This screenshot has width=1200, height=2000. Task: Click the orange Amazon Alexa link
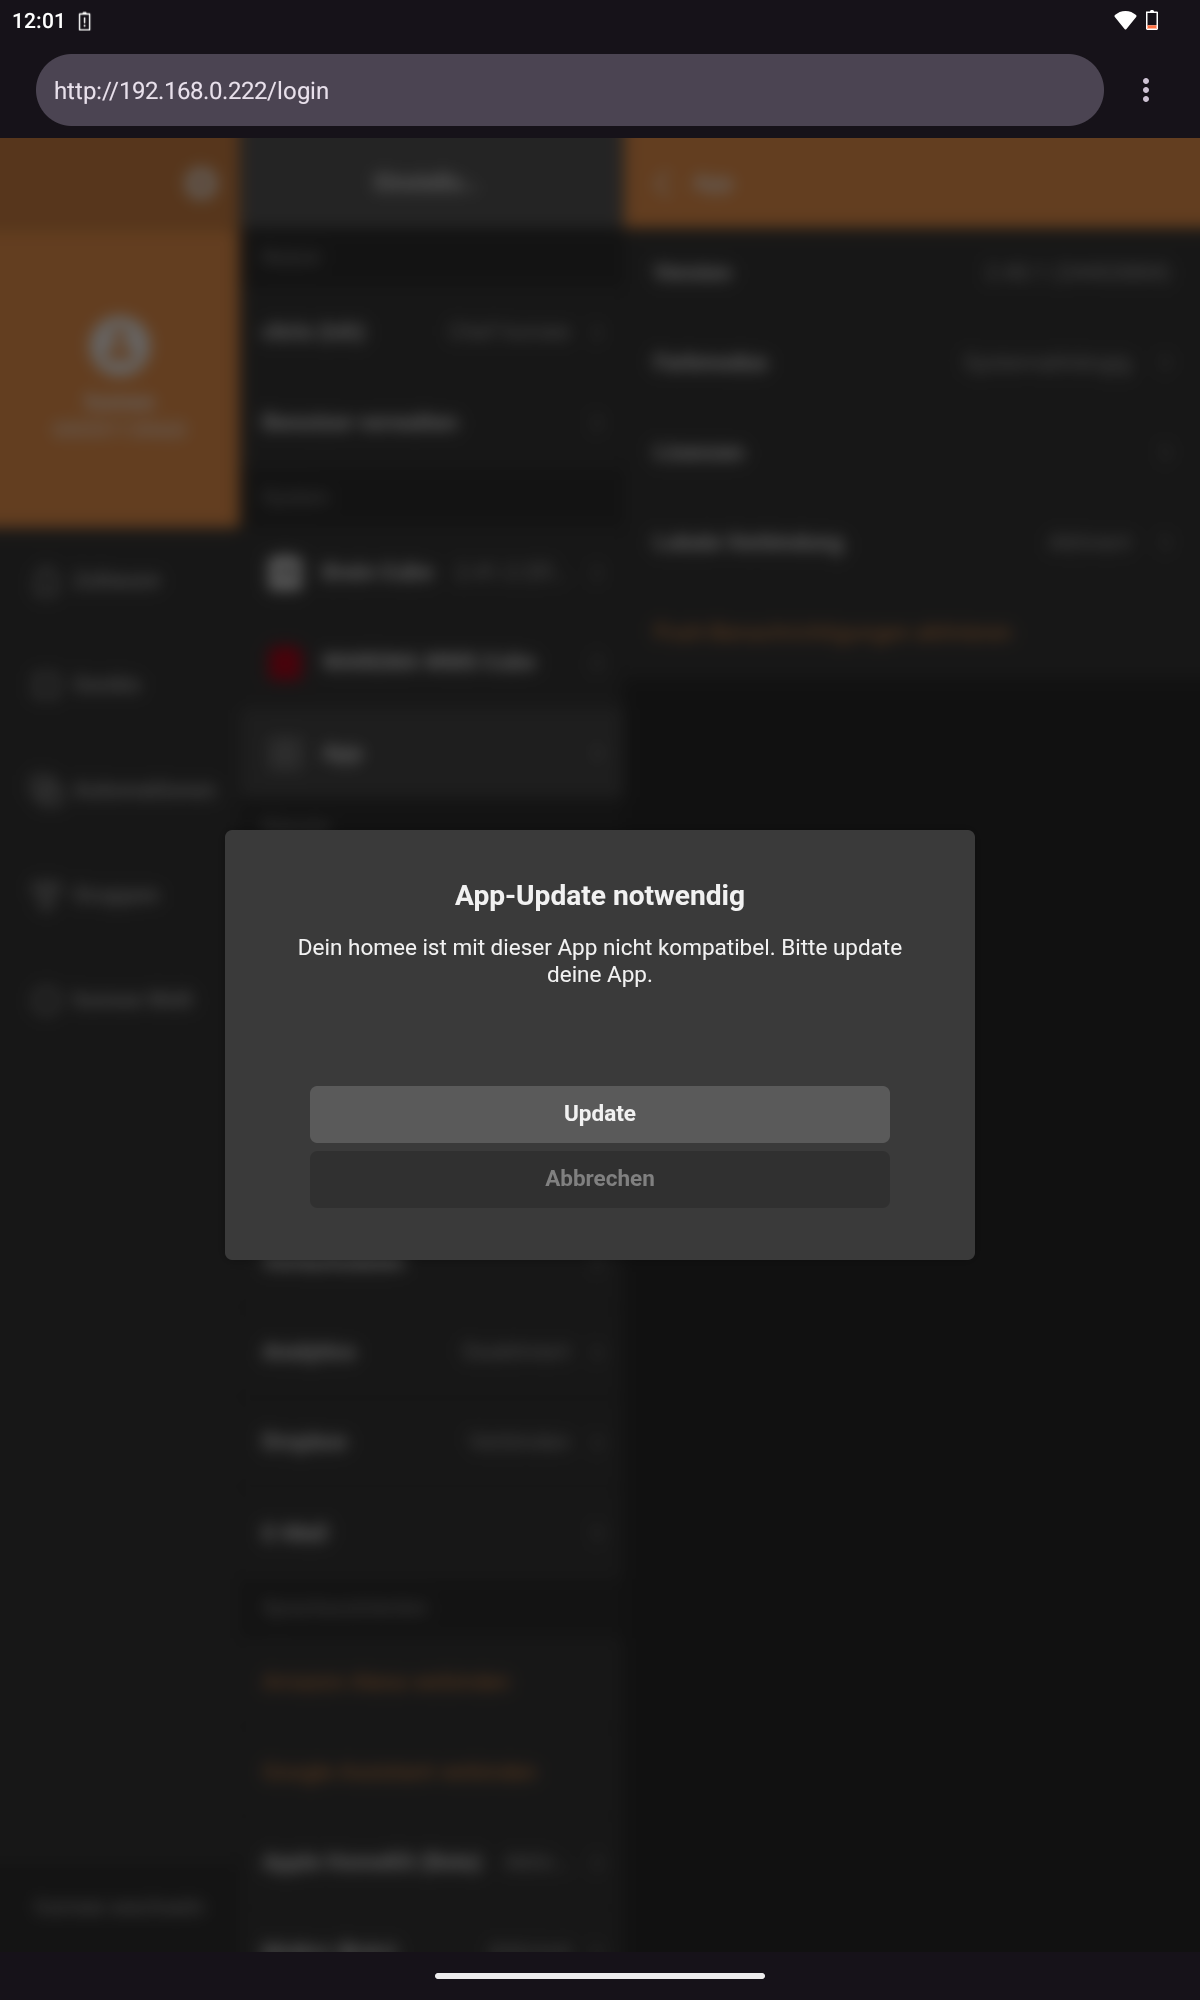pos(386,1682)
